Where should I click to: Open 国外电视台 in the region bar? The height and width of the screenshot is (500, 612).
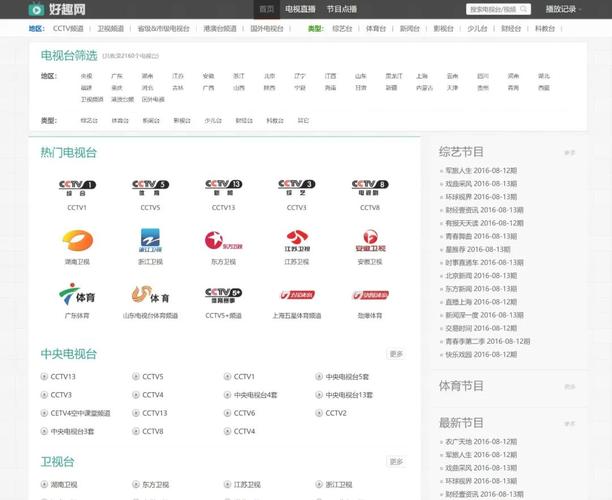tap(267, 28)
